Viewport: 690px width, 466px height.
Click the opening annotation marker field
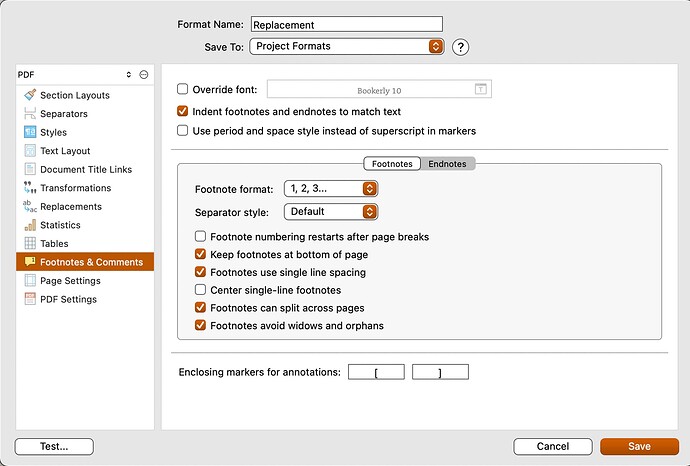tap(376, 372)
